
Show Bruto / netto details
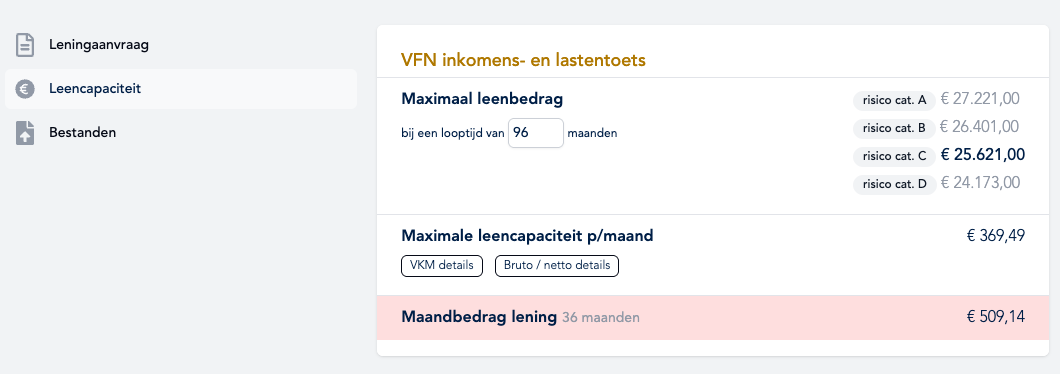(x=557, y=266)
